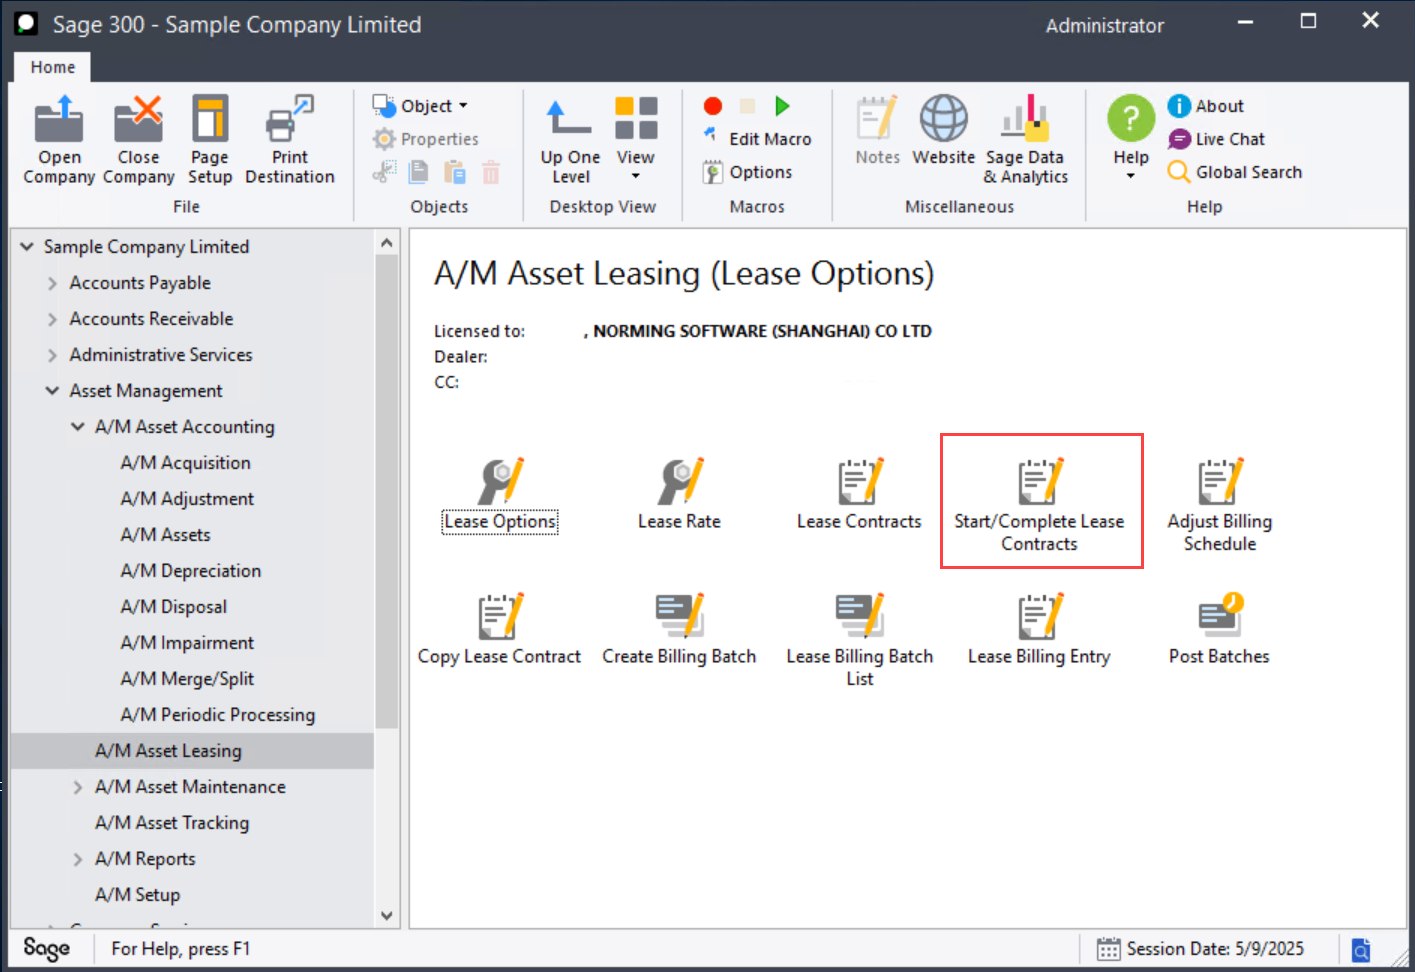Image resolution: width=1415 pixels, height=972 pixels.
Task: Run macro with green play icon
Action: pos(782,106)
